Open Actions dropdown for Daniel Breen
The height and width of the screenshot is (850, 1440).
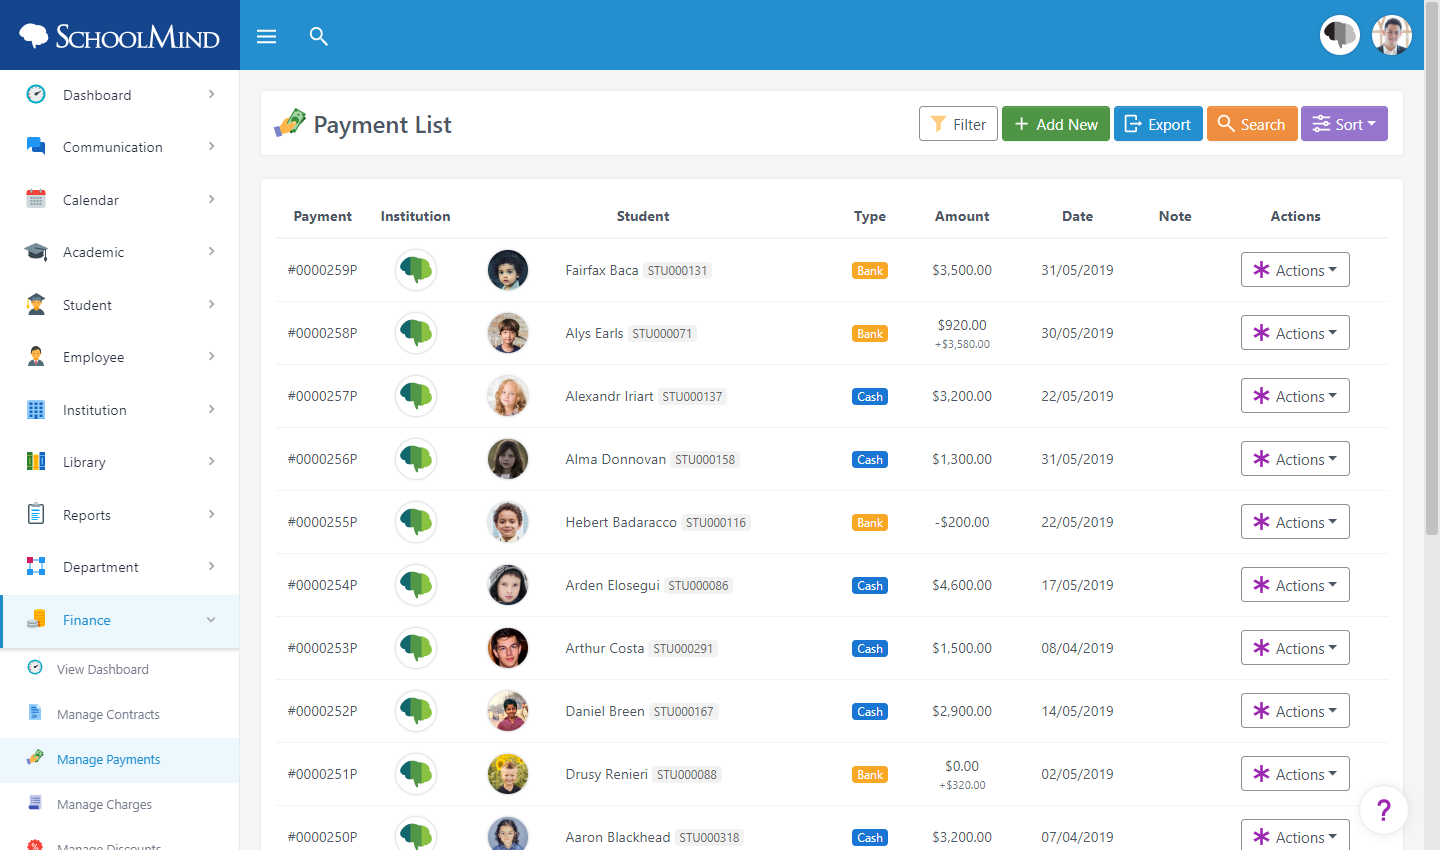pyautogui.click(x=1295, y=711)
